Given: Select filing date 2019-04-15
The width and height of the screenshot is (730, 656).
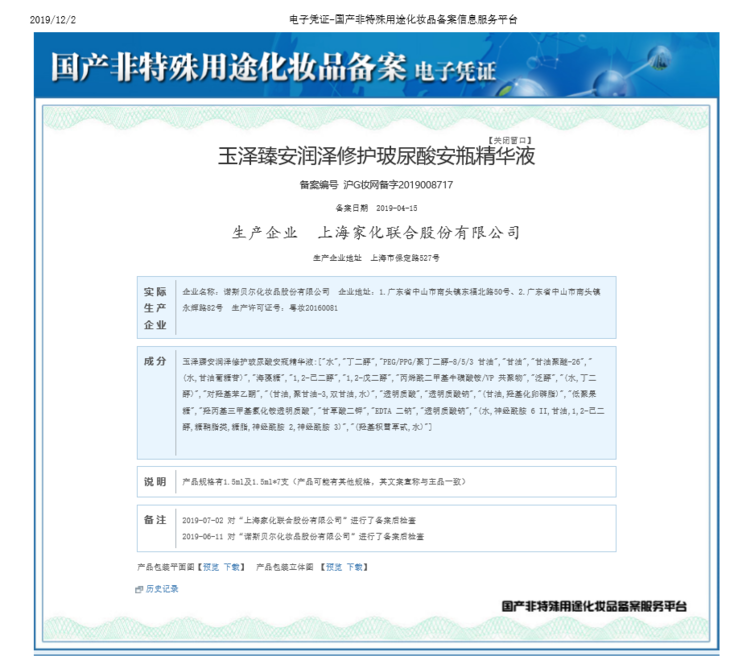Looking at the screenshot, I should [x=397, y=208].
